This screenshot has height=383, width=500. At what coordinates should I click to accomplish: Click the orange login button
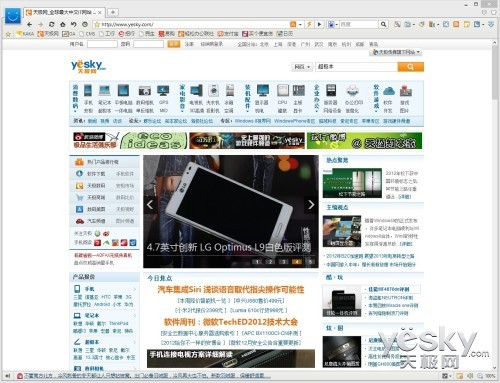click(x=174, y=44)
